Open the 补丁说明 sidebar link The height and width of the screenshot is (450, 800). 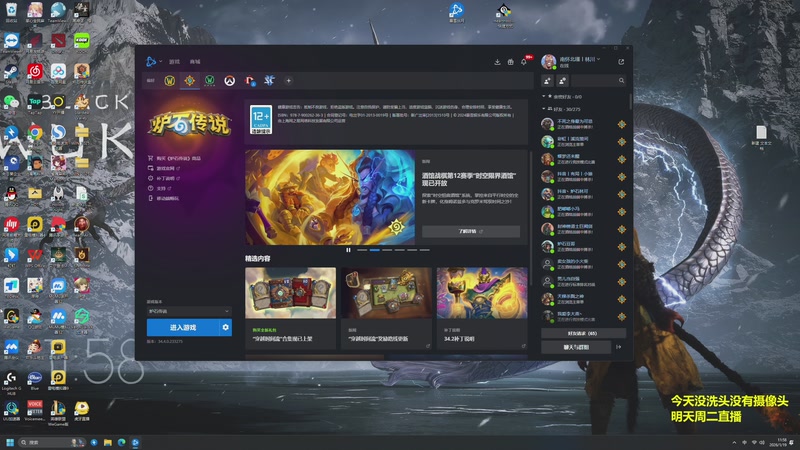(x=164, y=178)
